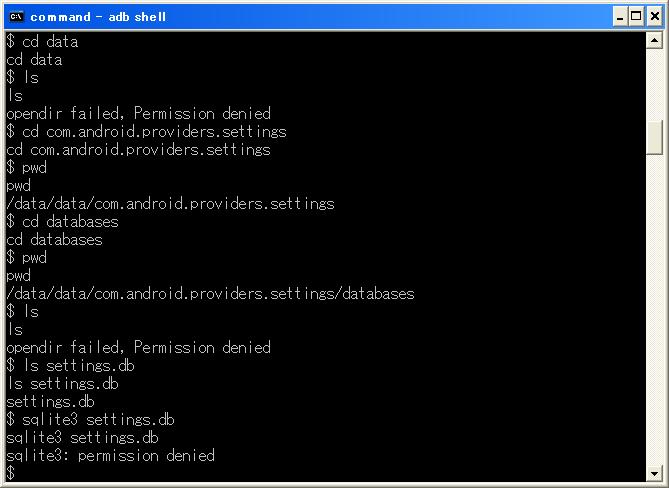Click the '$ sqlite3 settings.db' command line
This screenshot has width=669, height=488.
(x=90, y=419)
